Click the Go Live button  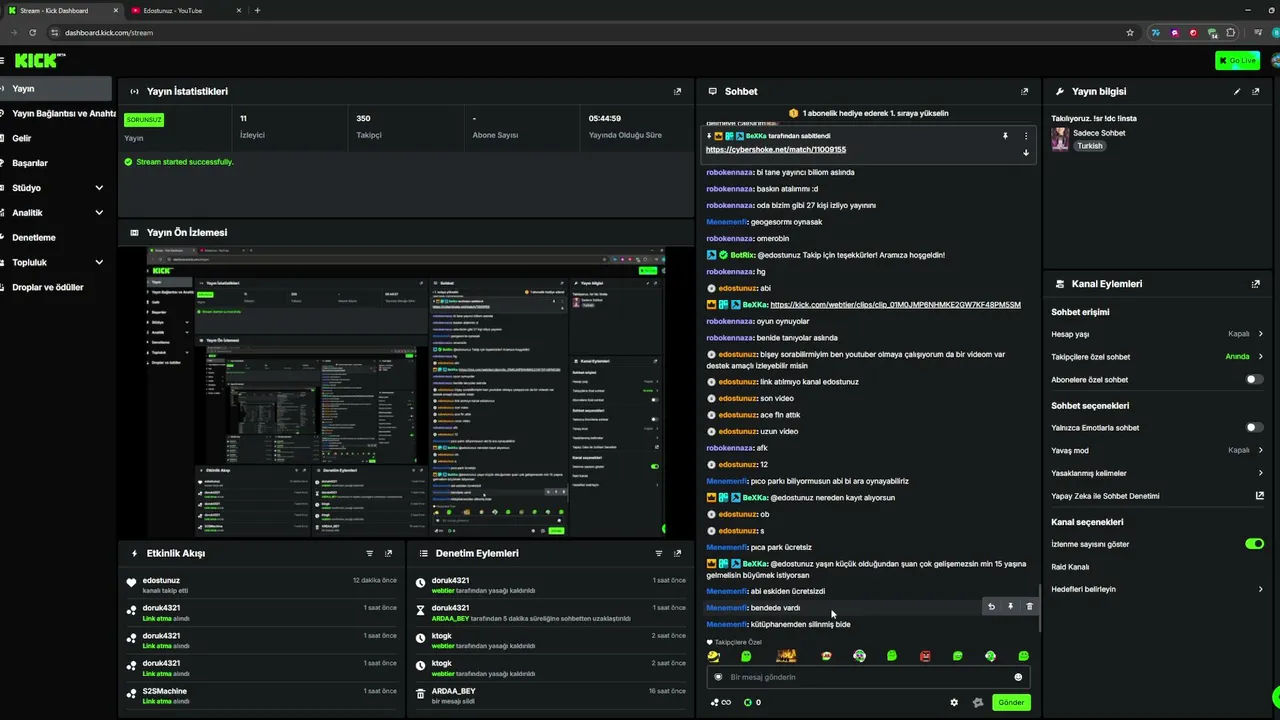1237,61
